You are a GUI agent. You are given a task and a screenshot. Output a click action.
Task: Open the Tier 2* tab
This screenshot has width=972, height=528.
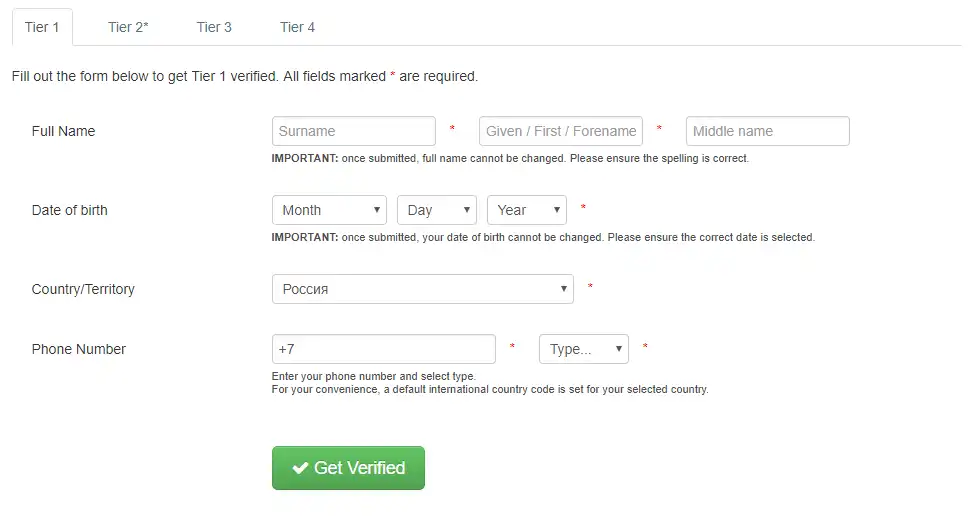point(128,27)
